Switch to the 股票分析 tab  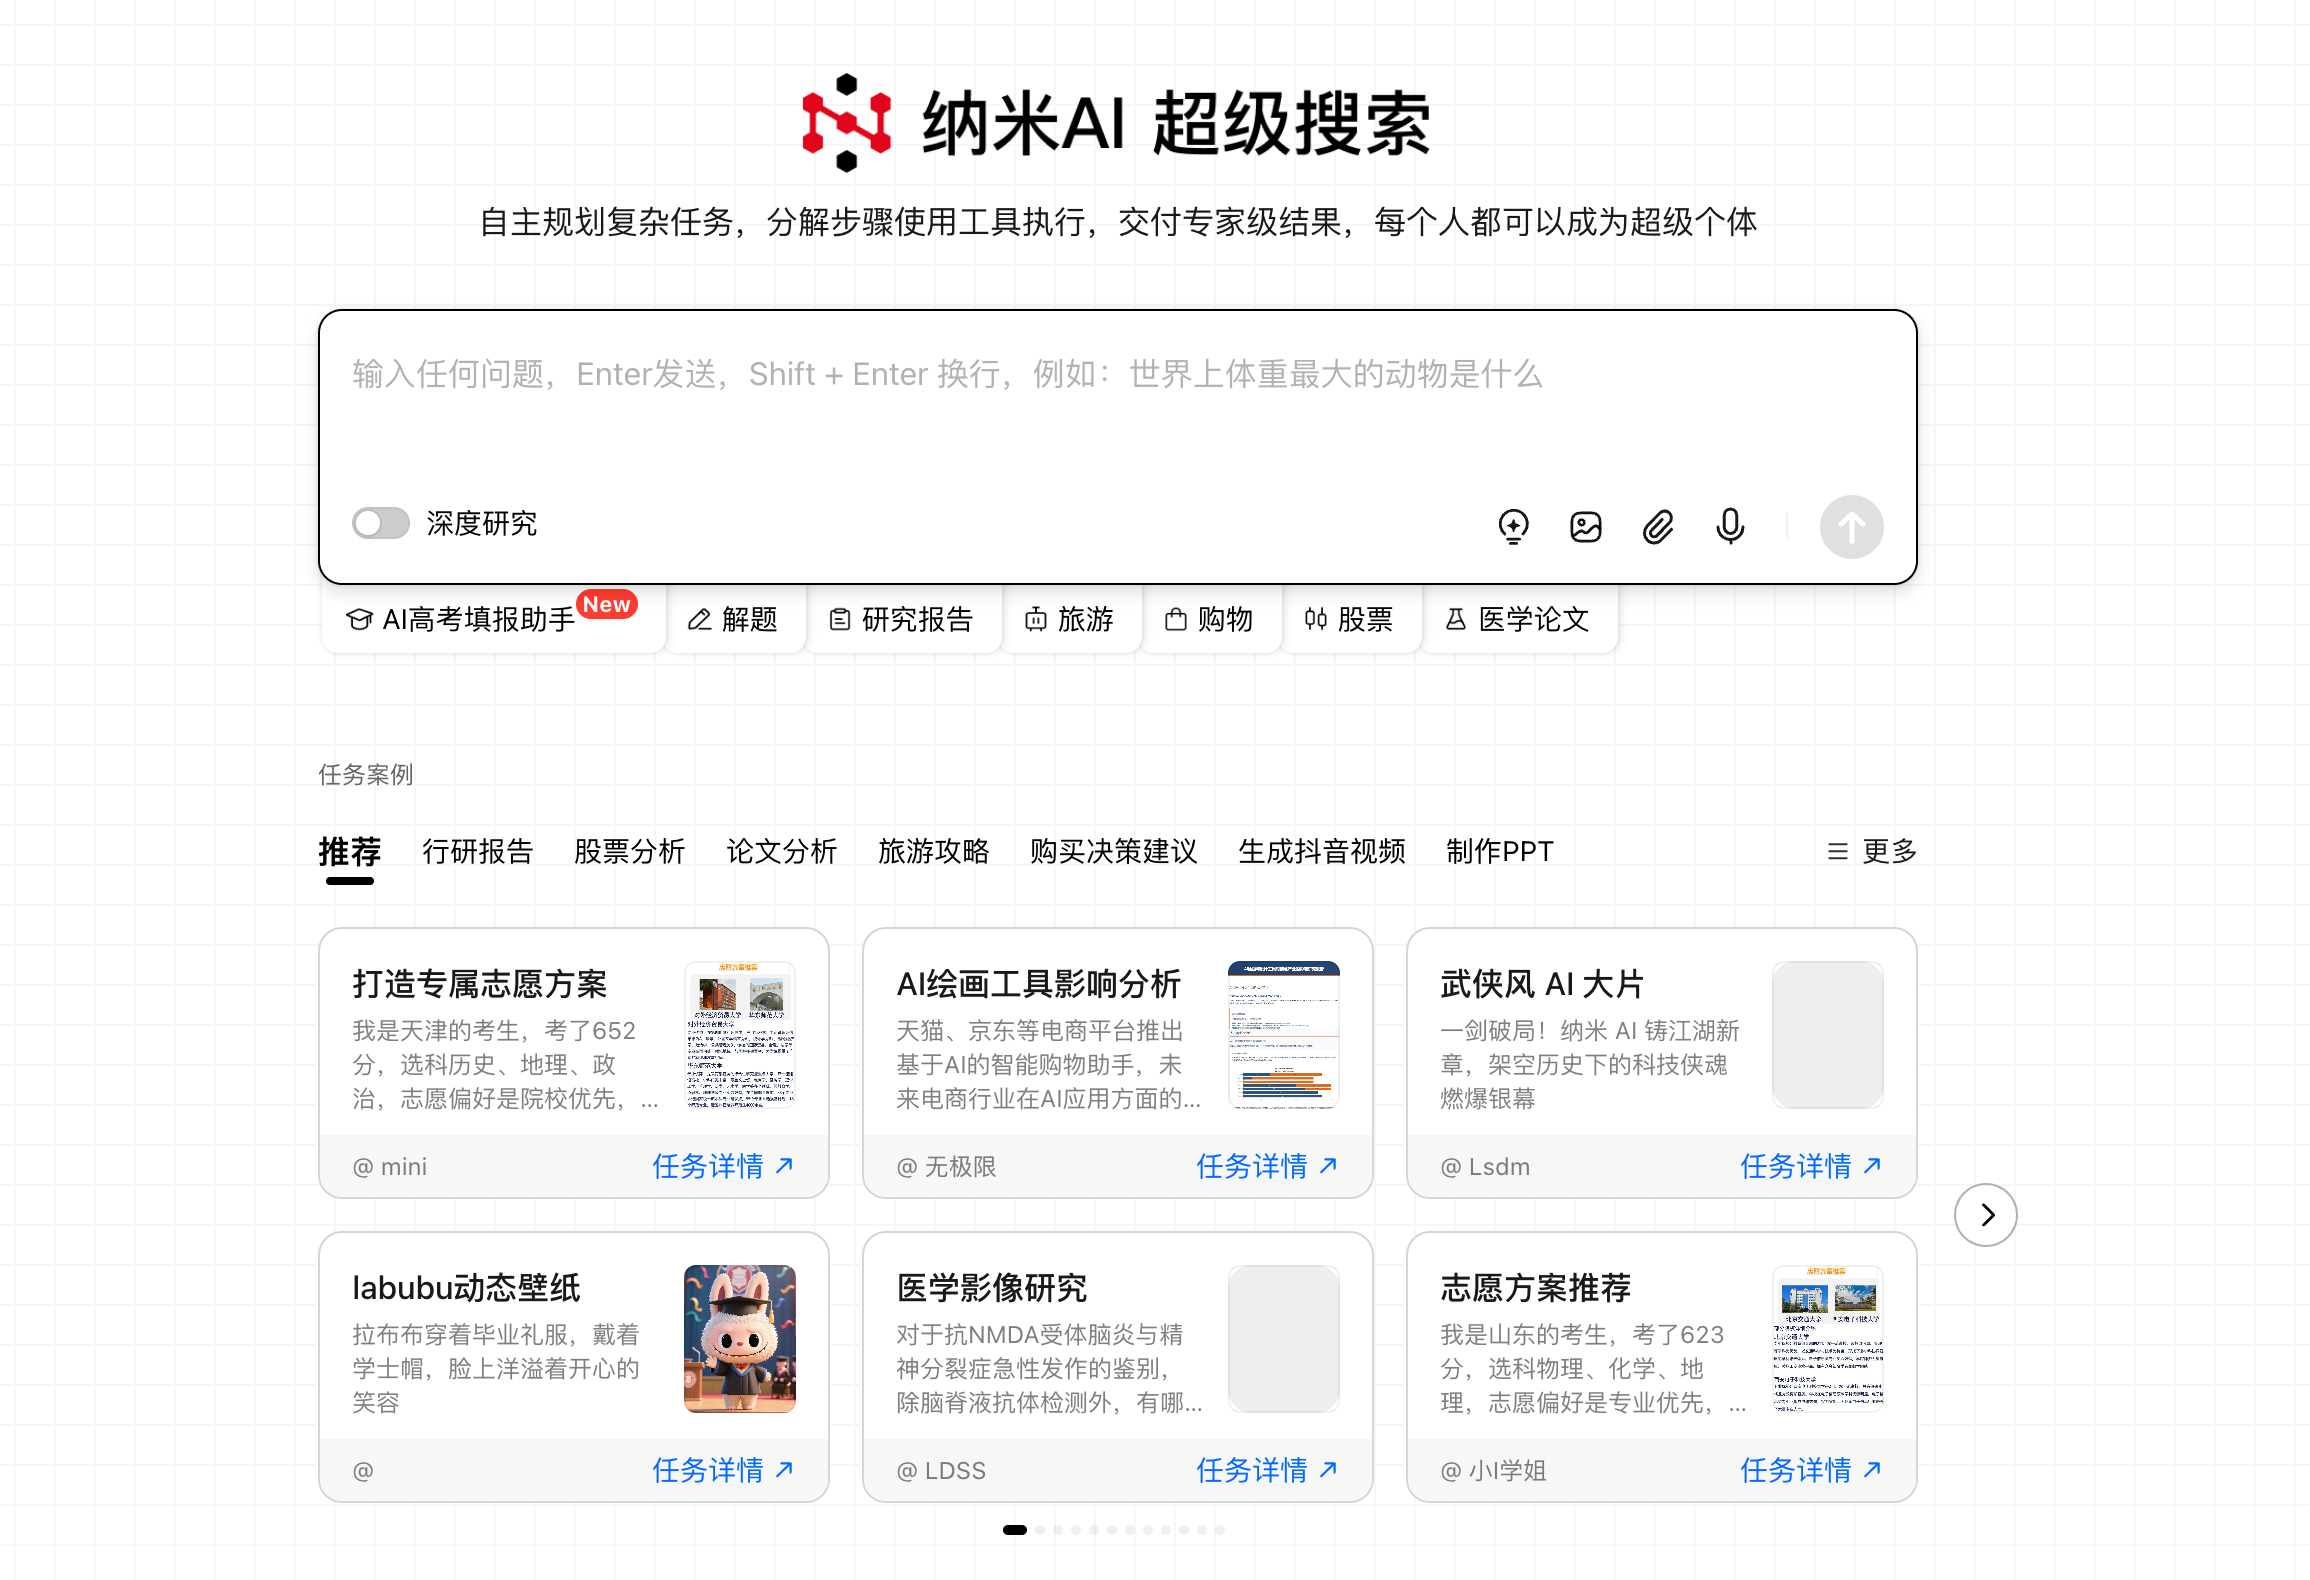629,851
